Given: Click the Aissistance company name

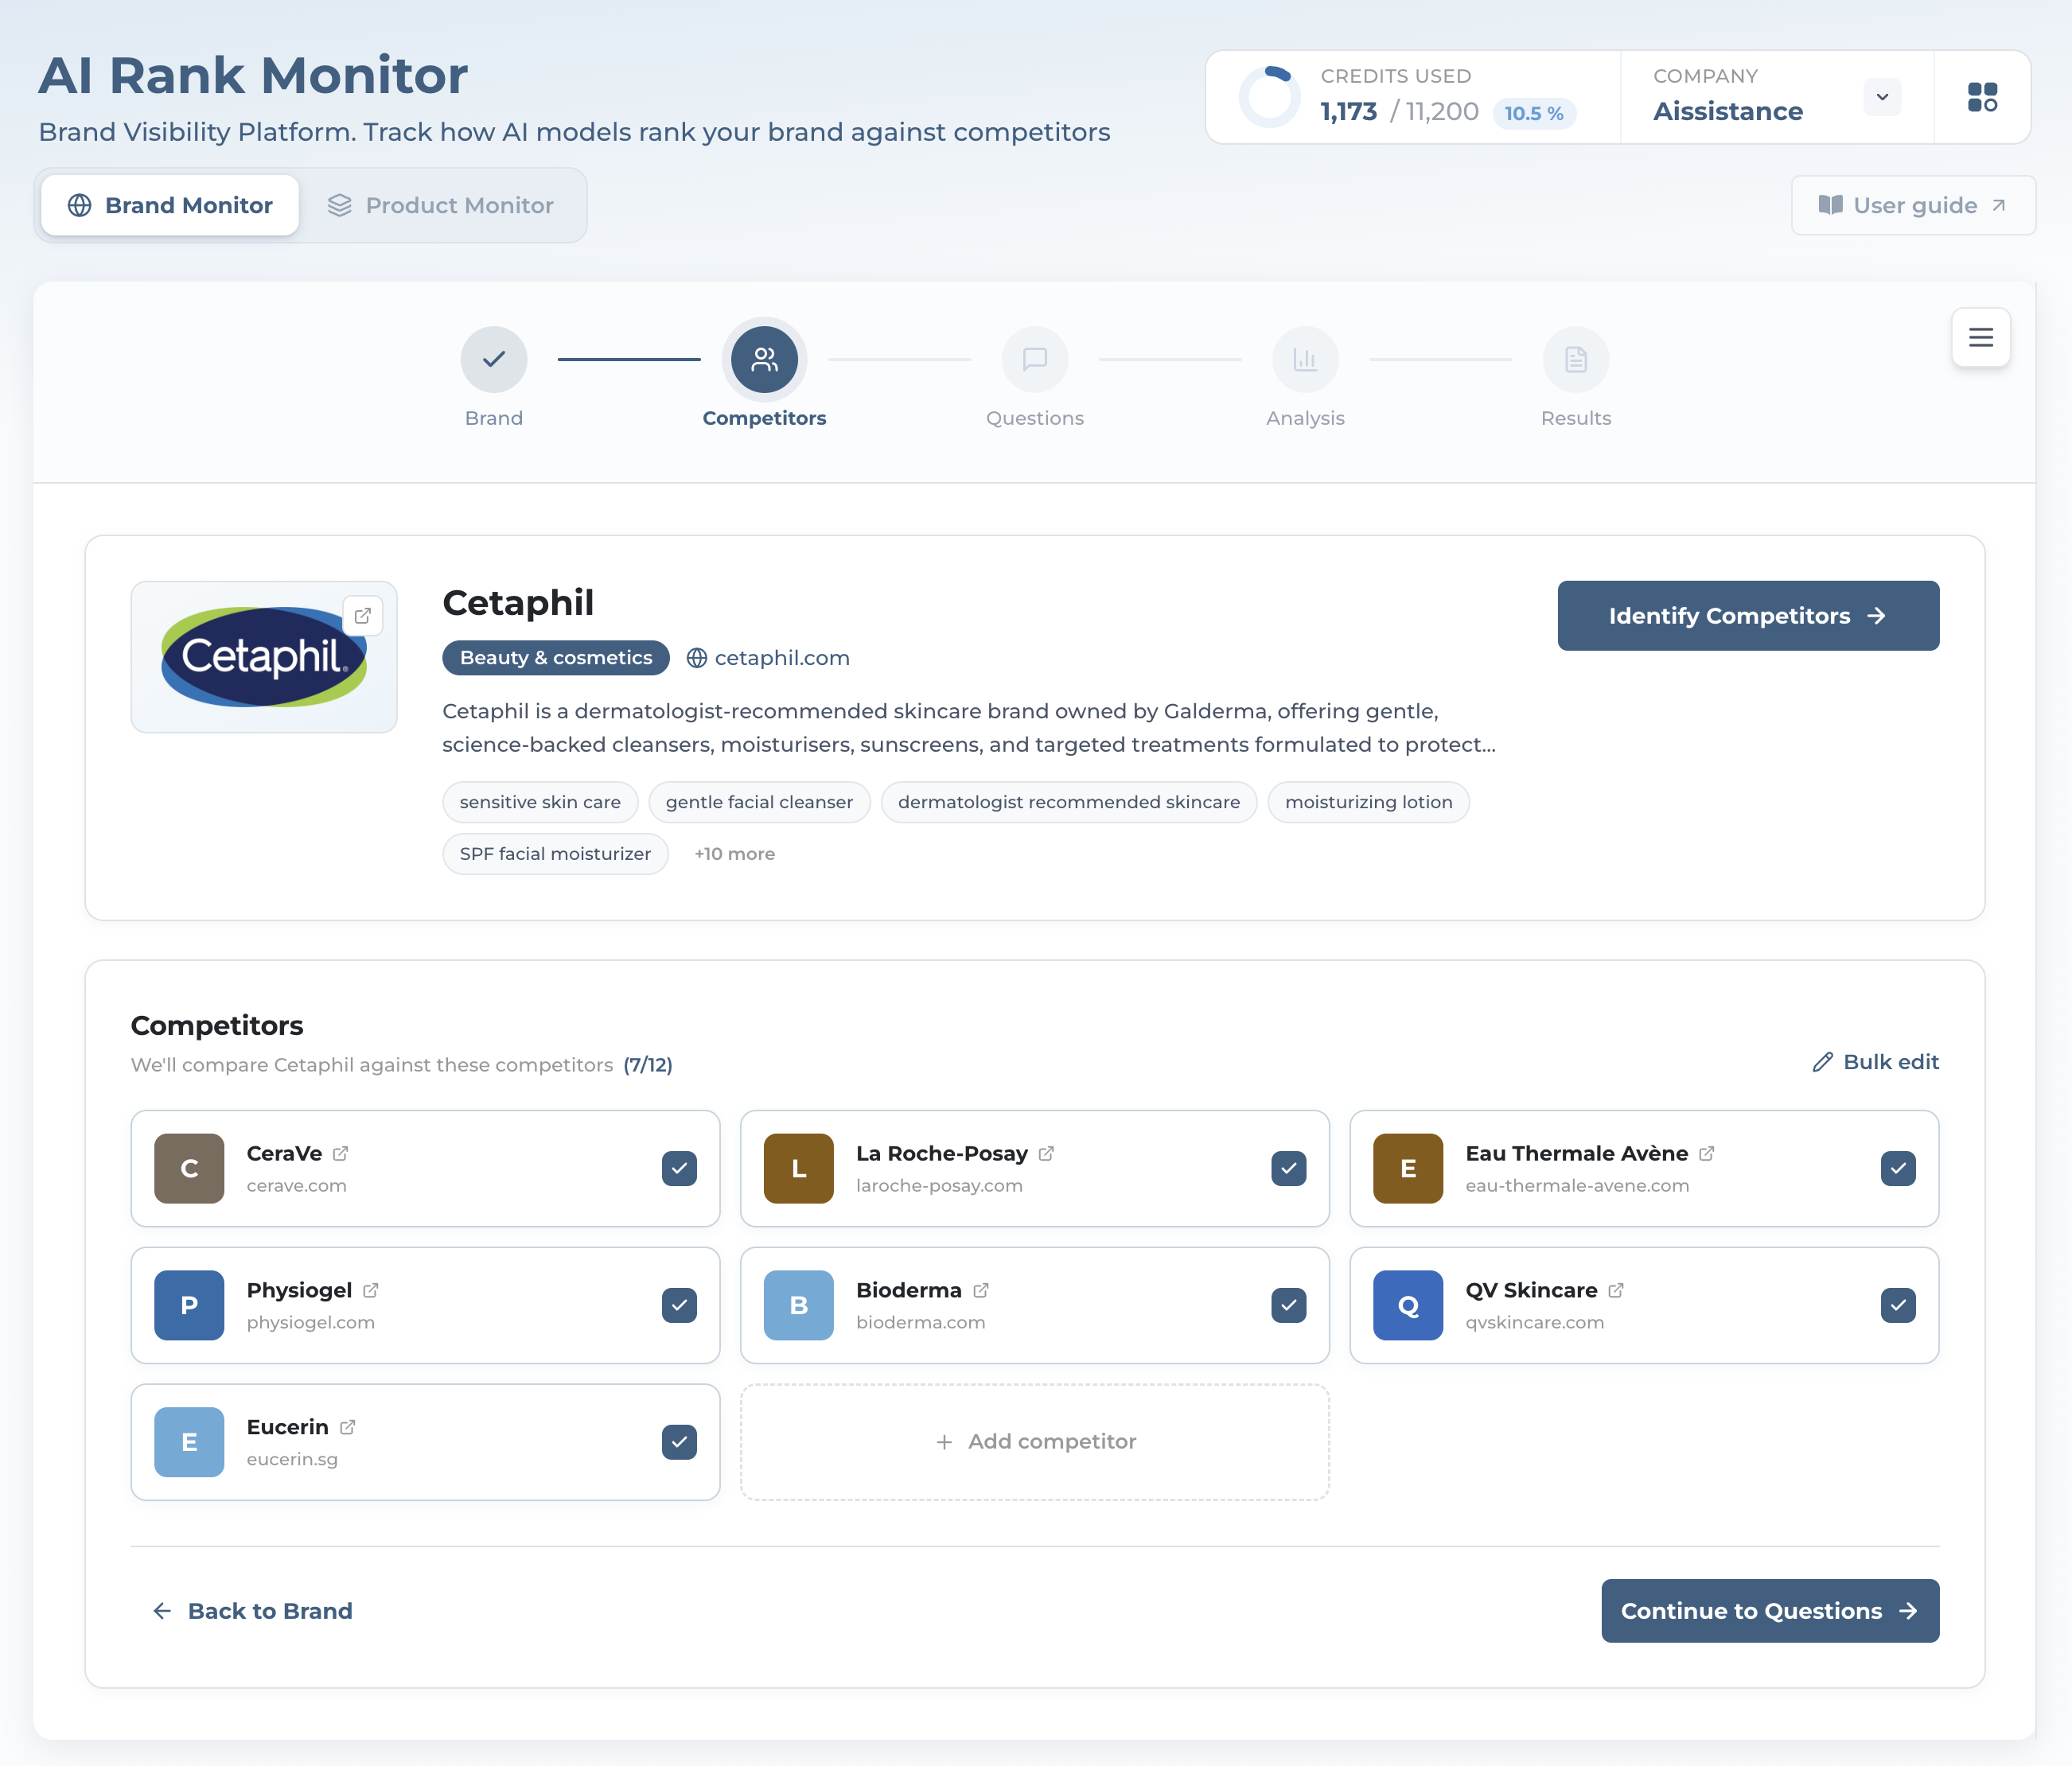Looking at the screenshot, I should pos(1728,111).
